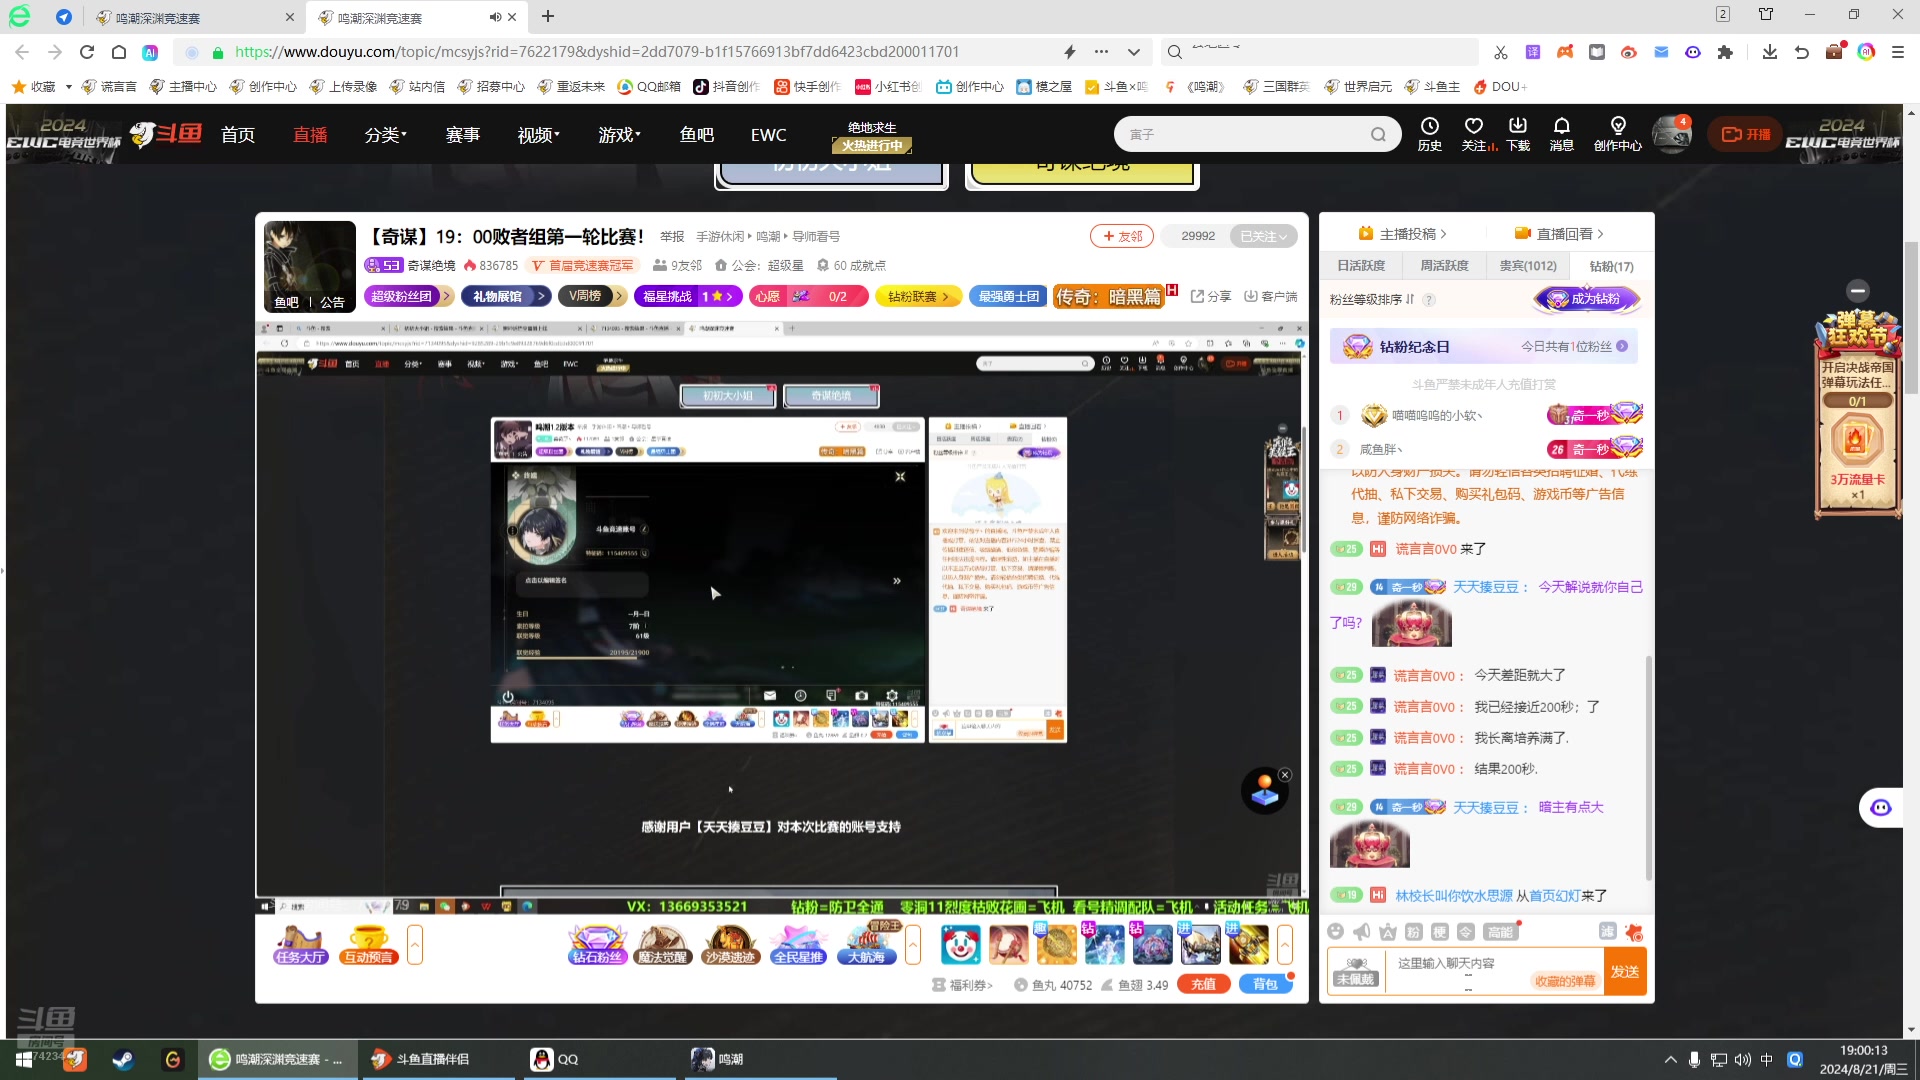Screen dimensions: 1920x1080
Task: Click the 分享 share icon under stream title
Action: (x=1211, y=296)
